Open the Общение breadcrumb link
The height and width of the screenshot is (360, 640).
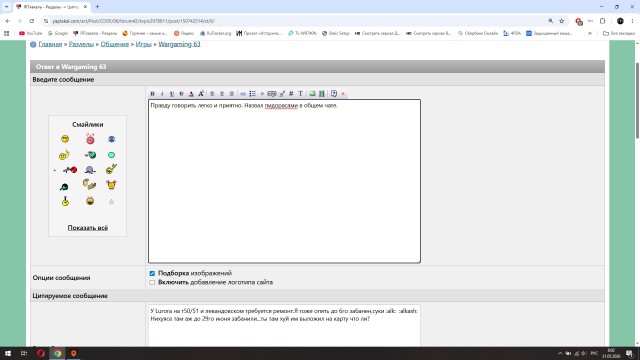[115, 44]
